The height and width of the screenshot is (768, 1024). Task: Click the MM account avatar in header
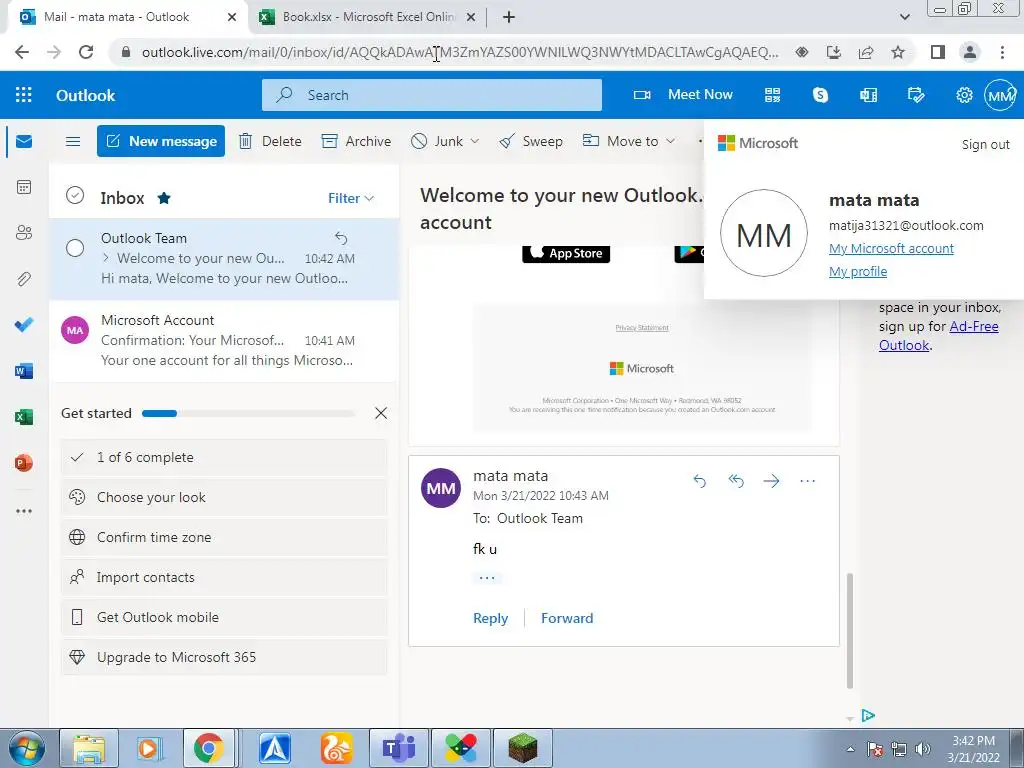(x=1000, y=95)
